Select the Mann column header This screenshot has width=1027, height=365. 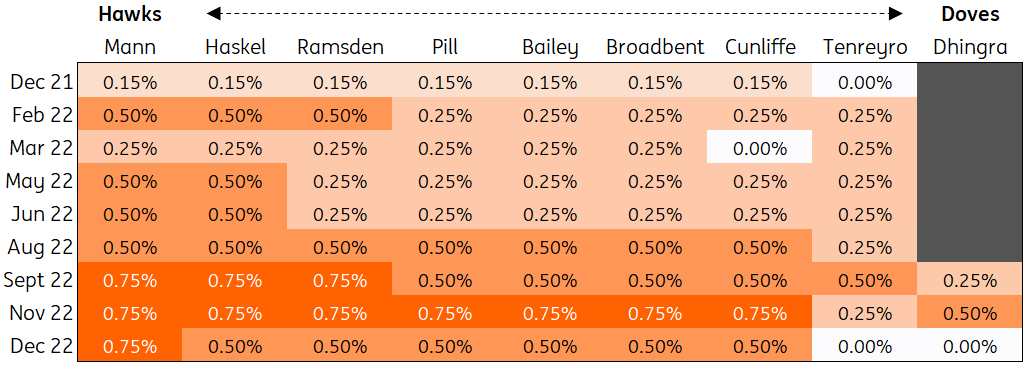click(130, 48)
